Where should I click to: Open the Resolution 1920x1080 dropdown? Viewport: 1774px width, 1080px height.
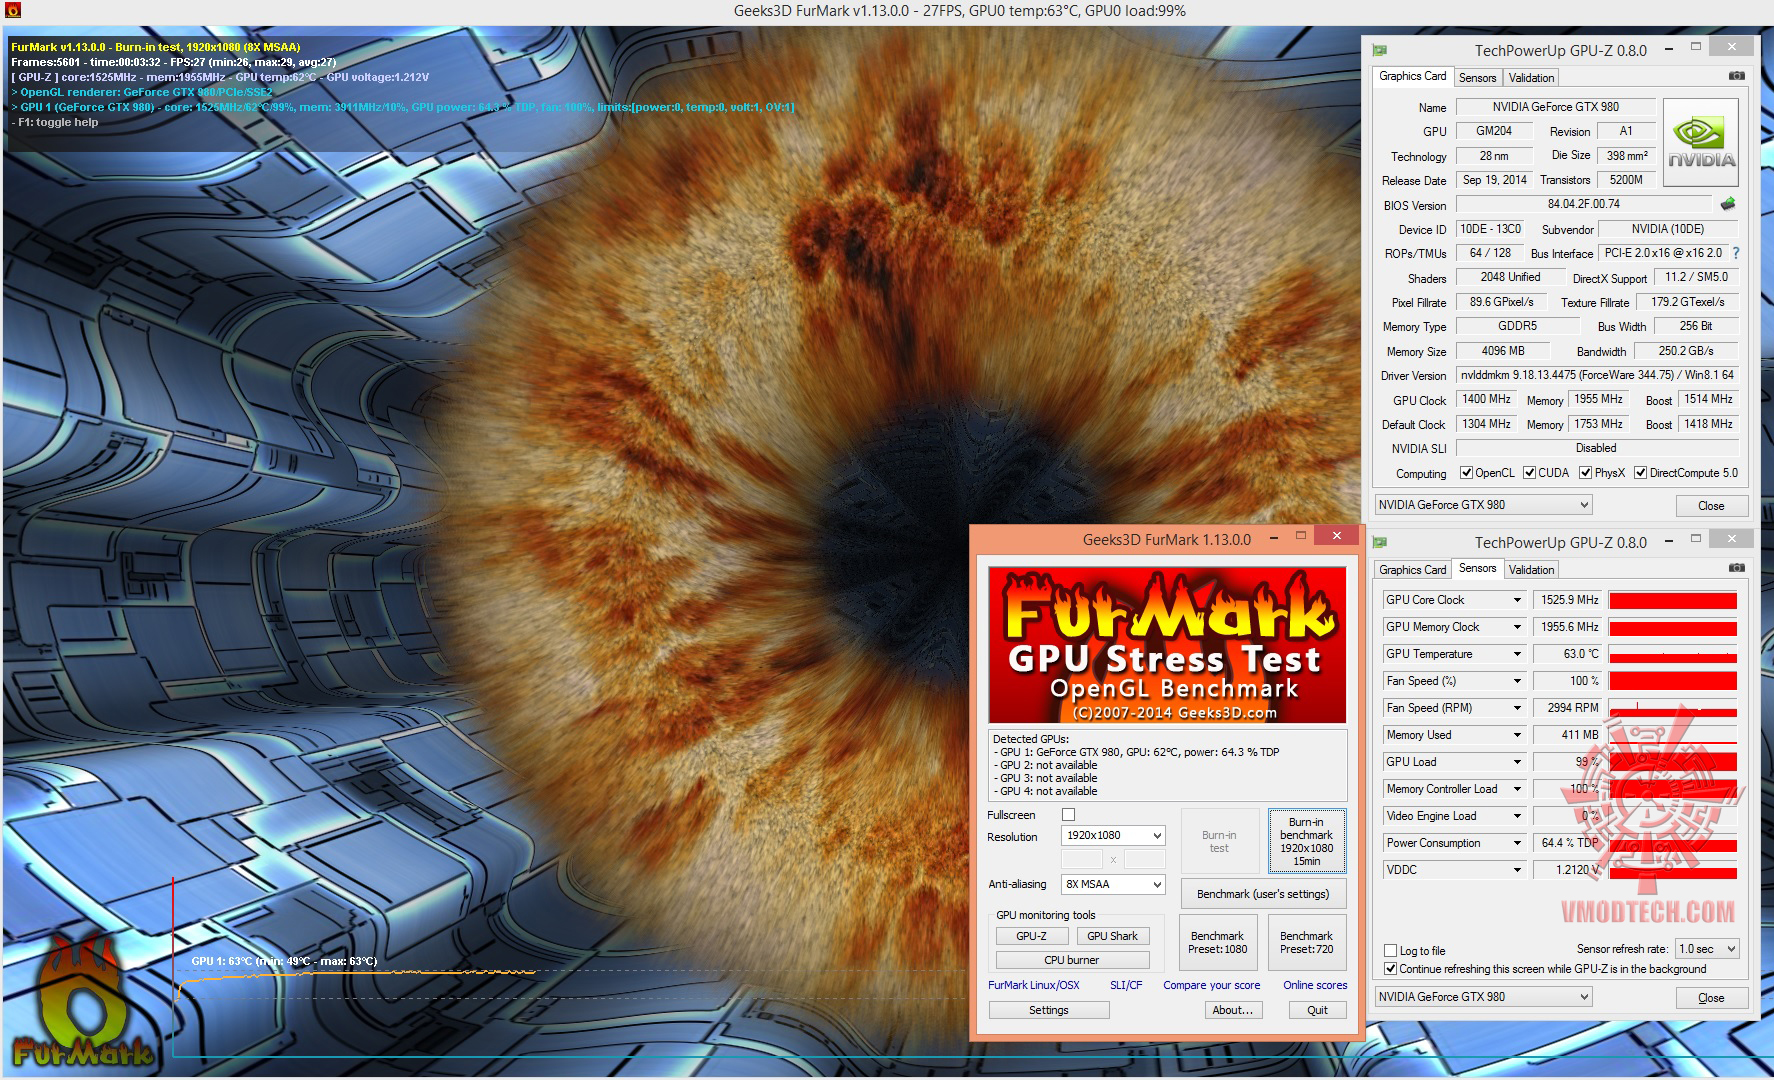[1113, 835]
